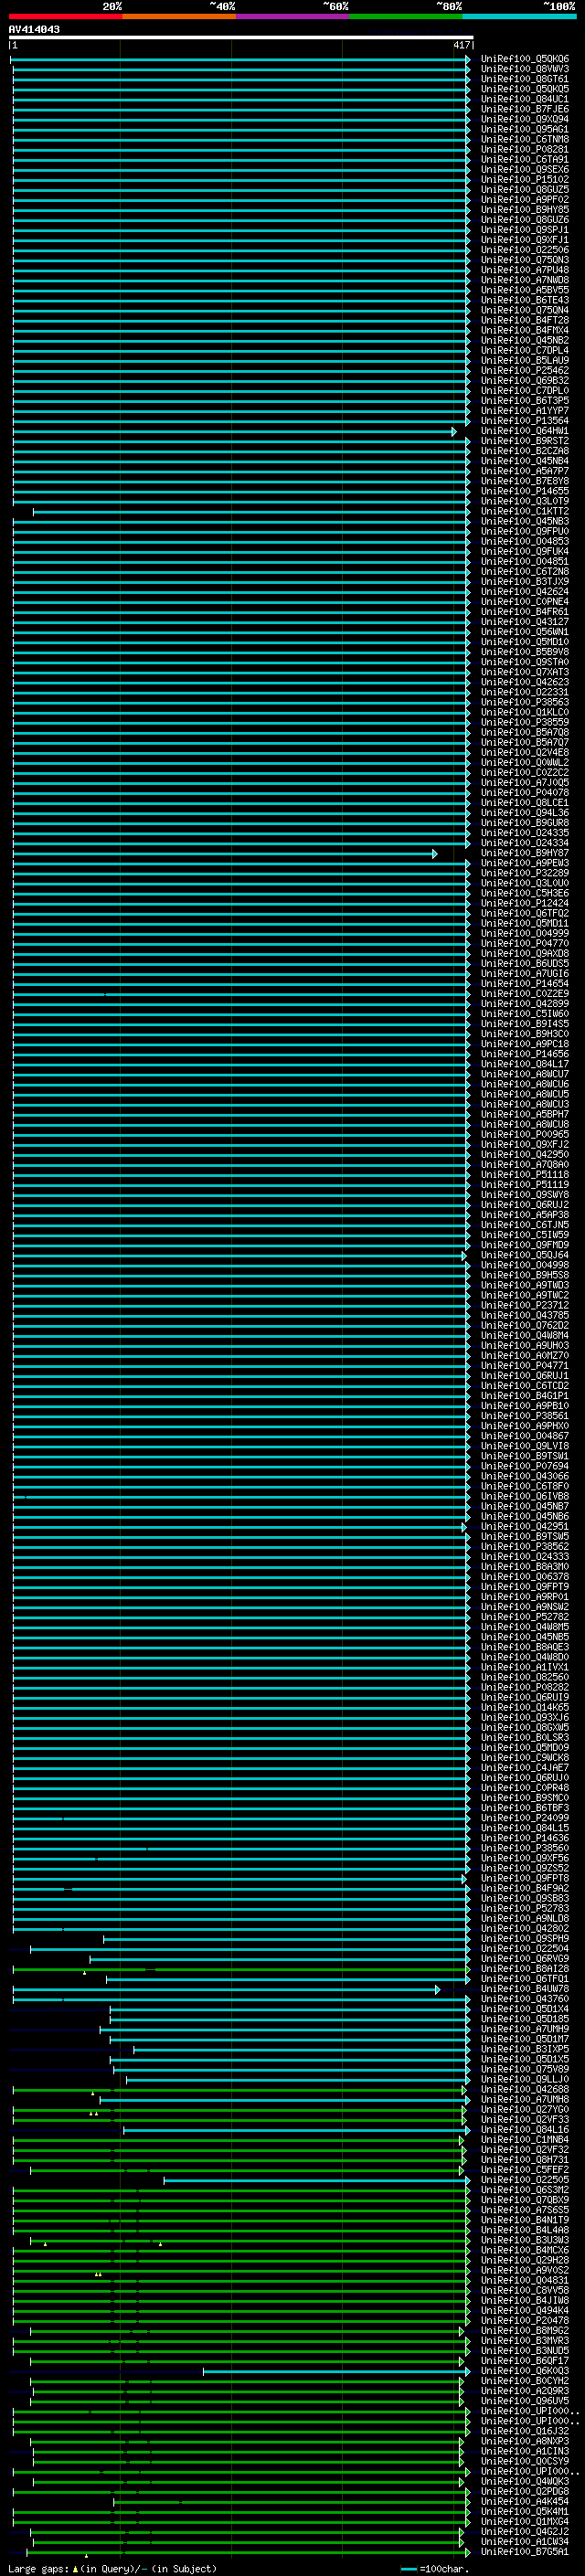Open hit UniRef100_Q42951
The image size is (585, 2576).
coord(524,1527)
